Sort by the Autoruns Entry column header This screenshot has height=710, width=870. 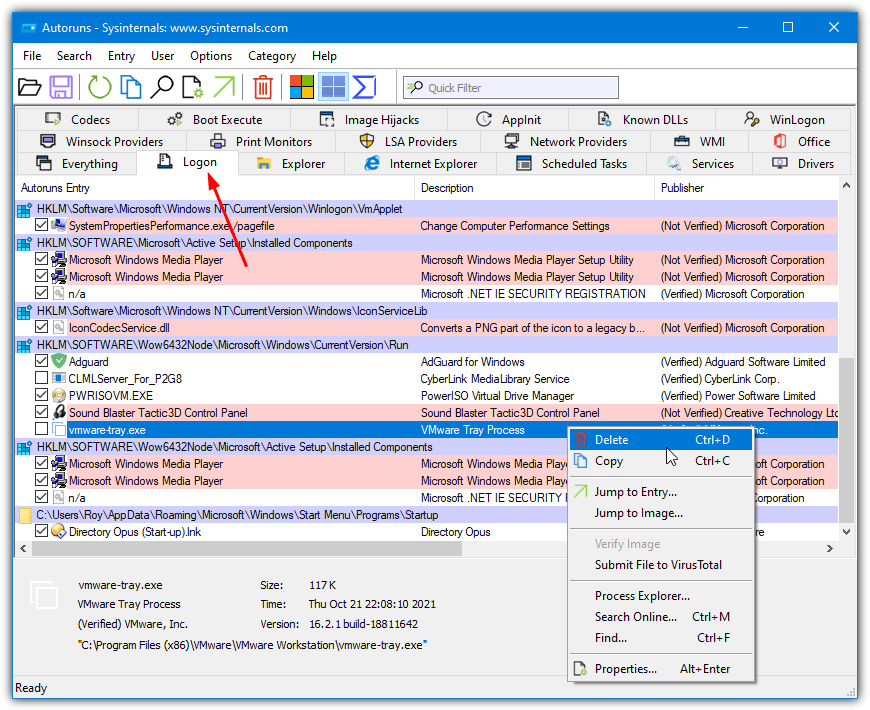pyautogui.click(x=215, y=188)
